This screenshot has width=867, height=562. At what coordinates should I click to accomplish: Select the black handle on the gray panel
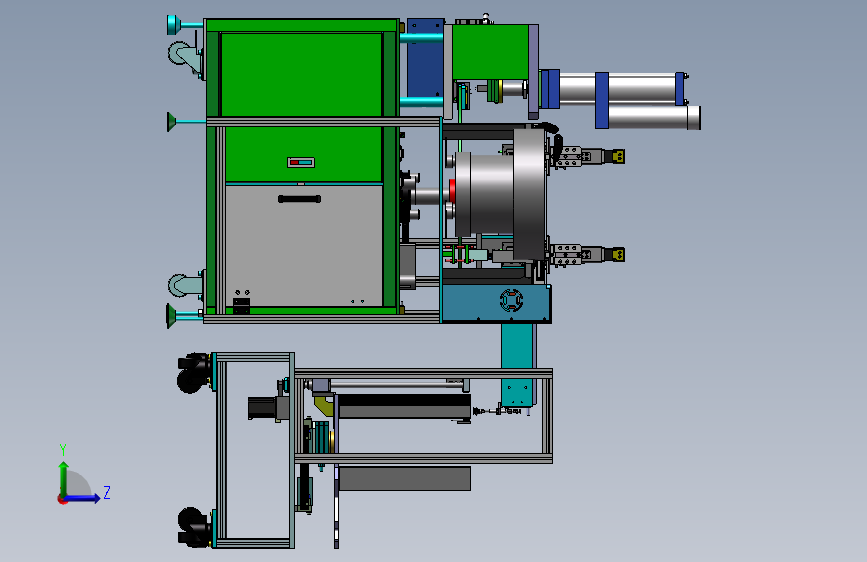click(299, 199)
